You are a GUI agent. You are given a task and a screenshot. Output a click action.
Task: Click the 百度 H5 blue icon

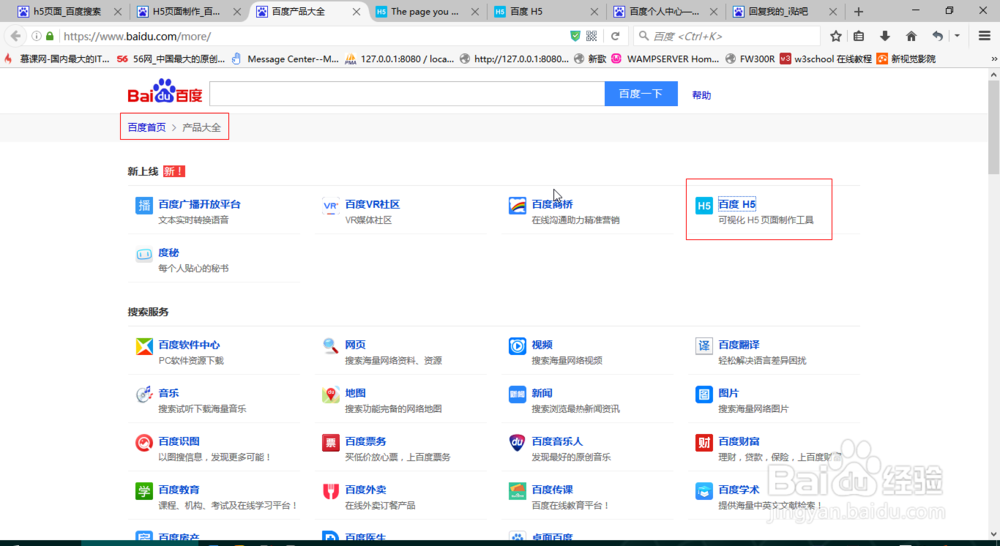(703, 205)
